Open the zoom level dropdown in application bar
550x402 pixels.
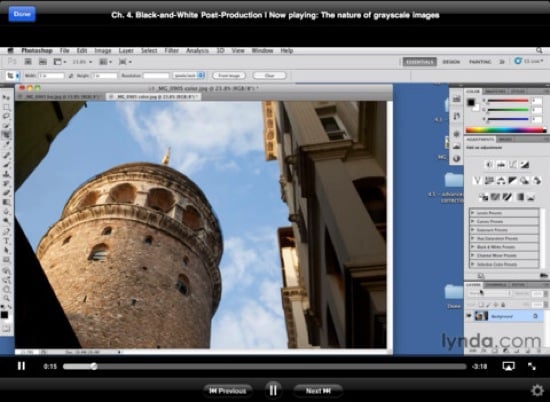click(x=82, y=62)
